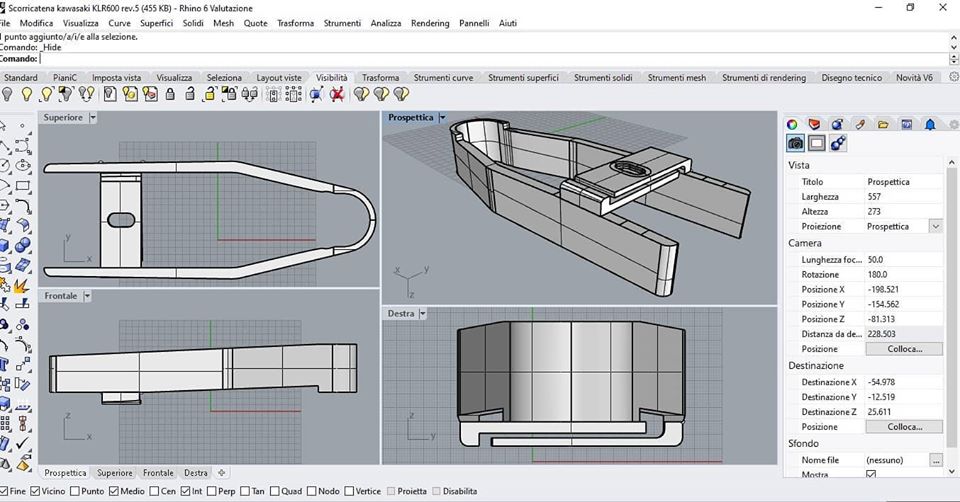Switch to the Strumenti mesh toolbar tab
960x502 pixels.
(x=676, y=78)
